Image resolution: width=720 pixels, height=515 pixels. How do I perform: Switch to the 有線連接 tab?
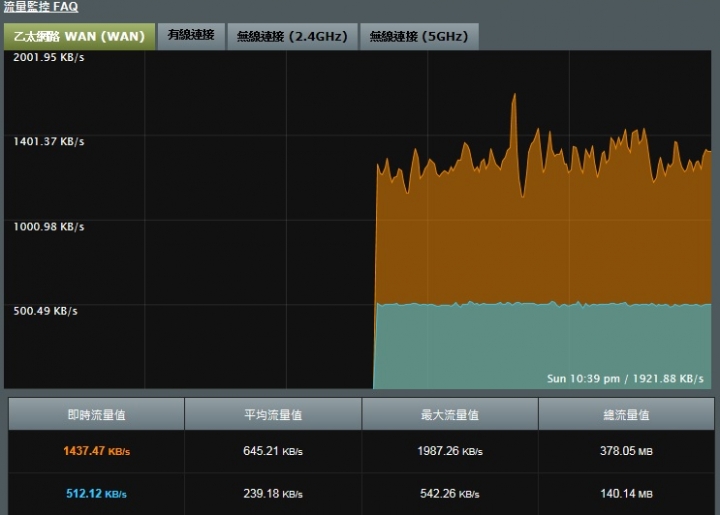pos(191,36)
